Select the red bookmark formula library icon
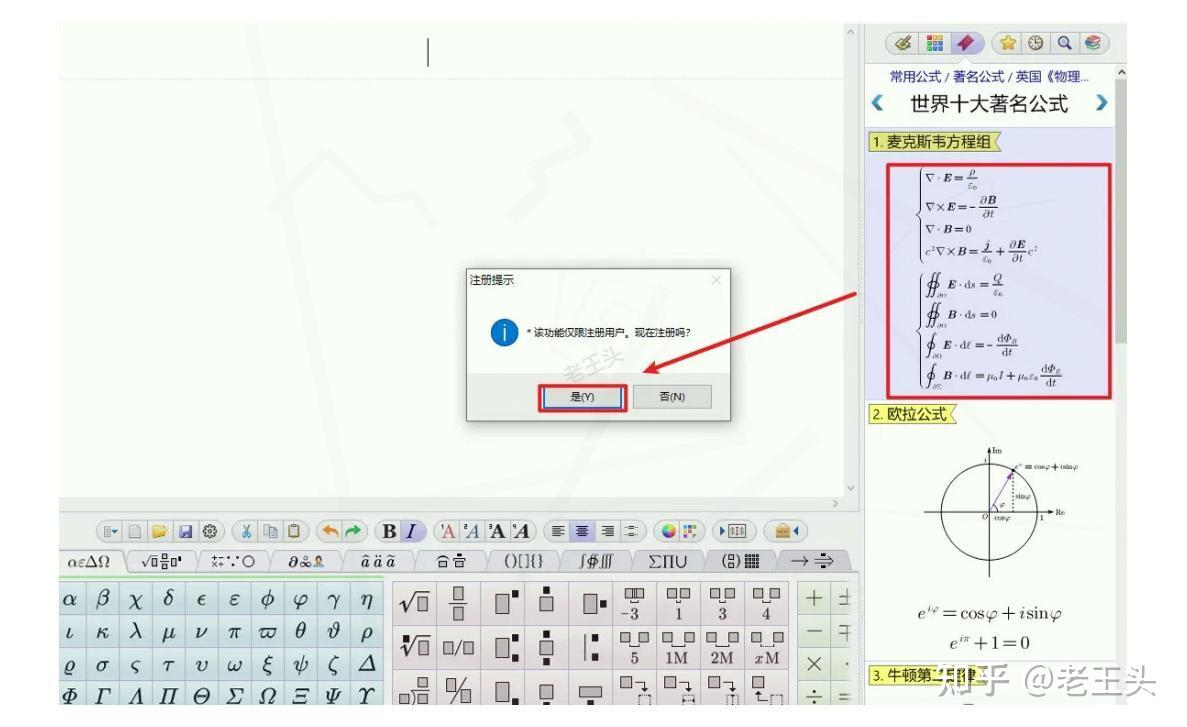Viewport: 1187px width, 727px height. pyautogui.click(x=966, y=43)
